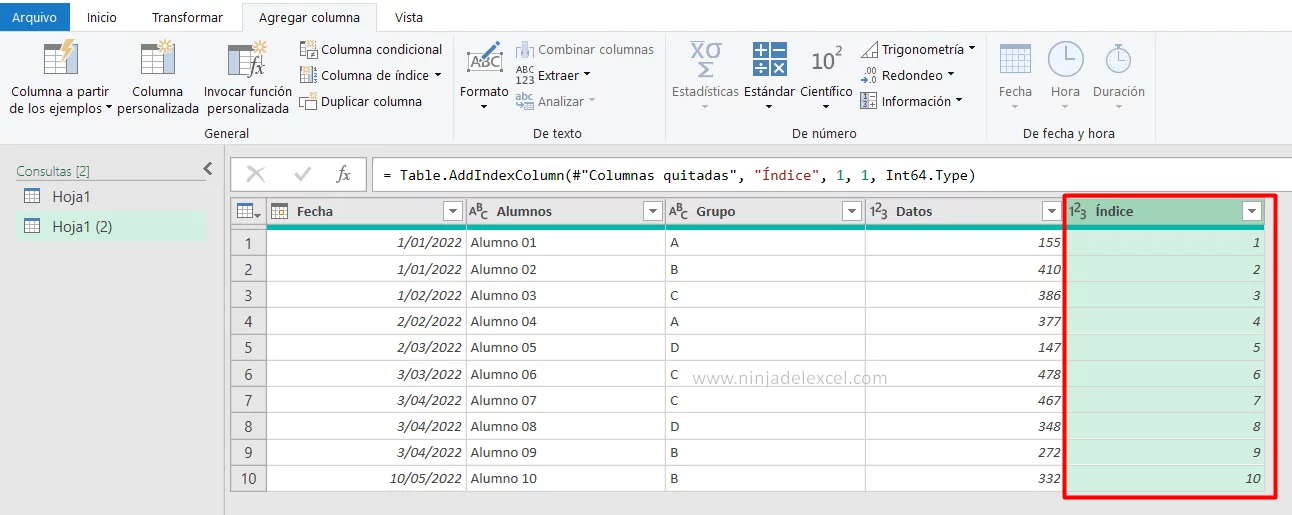The width and height of the screenshot is (1292, 515).
Task: Open the Fecha column filter dropdown
Action: [x=452, y=211]
